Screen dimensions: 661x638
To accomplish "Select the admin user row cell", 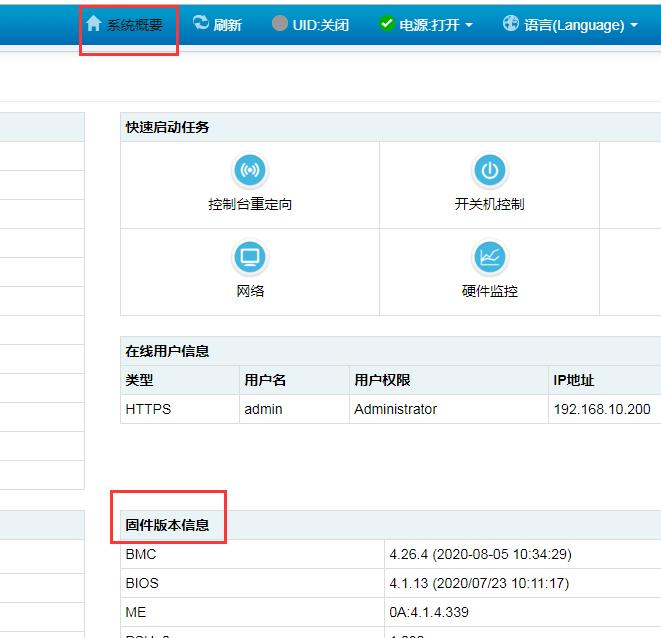I will click(263, 409).
